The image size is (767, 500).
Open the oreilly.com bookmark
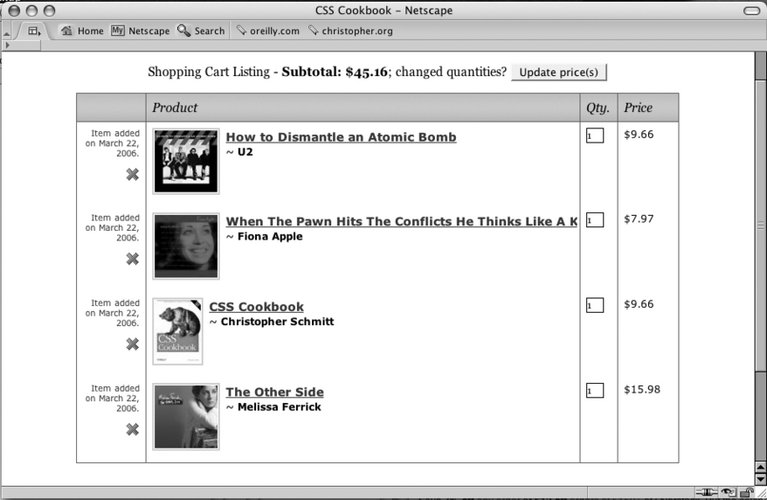click(268, 31)
